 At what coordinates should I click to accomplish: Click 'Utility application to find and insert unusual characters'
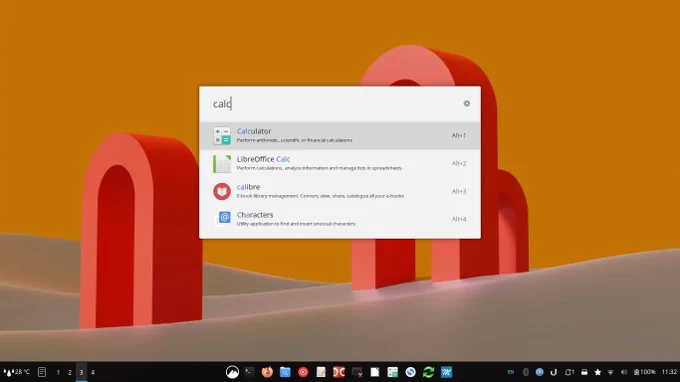(296, 224)
